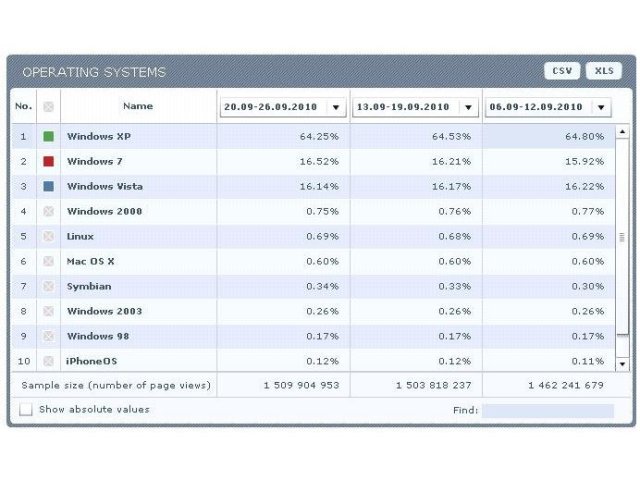Expand the 13.09-19.09.2010 date range dropdown

coord(468,107)
